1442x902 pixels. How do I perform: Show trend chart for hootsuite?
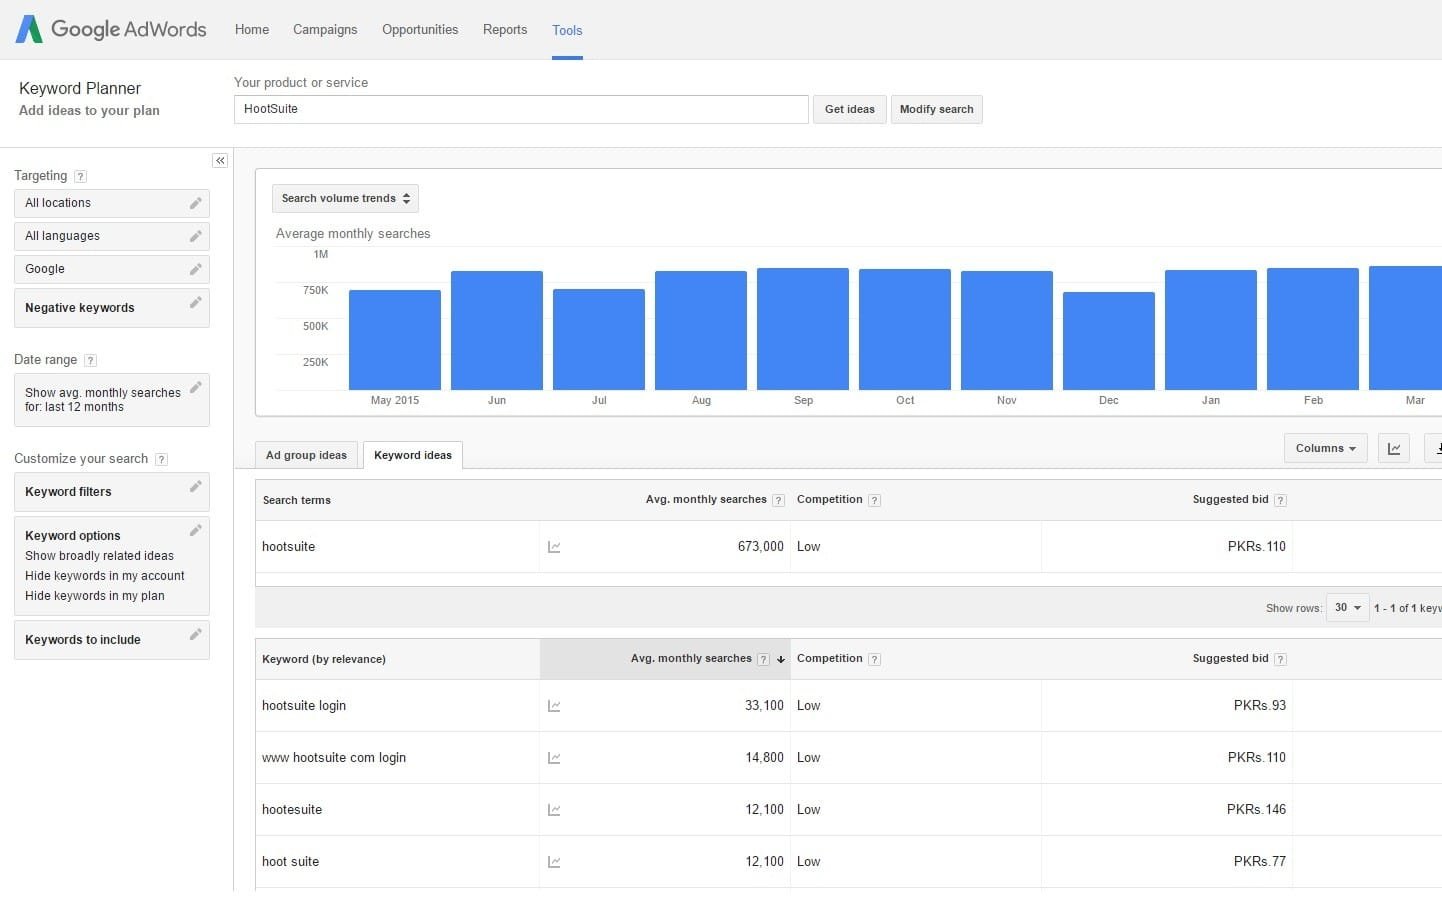[554, 547]
